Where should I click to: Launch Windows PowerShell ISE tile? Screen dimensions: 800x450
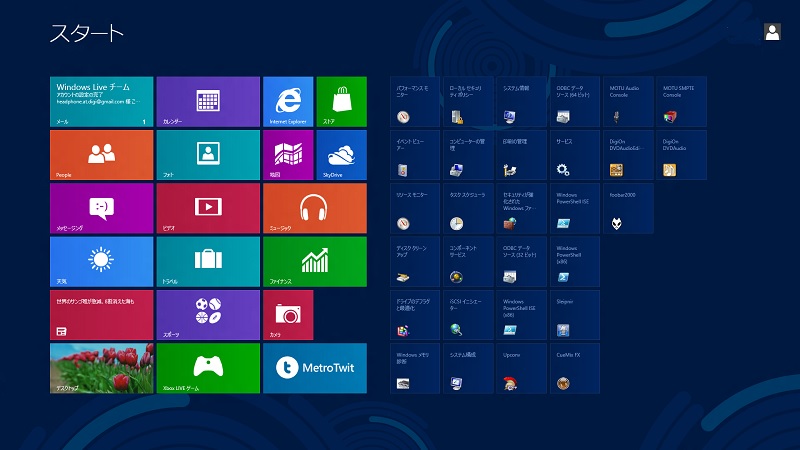click(x=575, y=208)
